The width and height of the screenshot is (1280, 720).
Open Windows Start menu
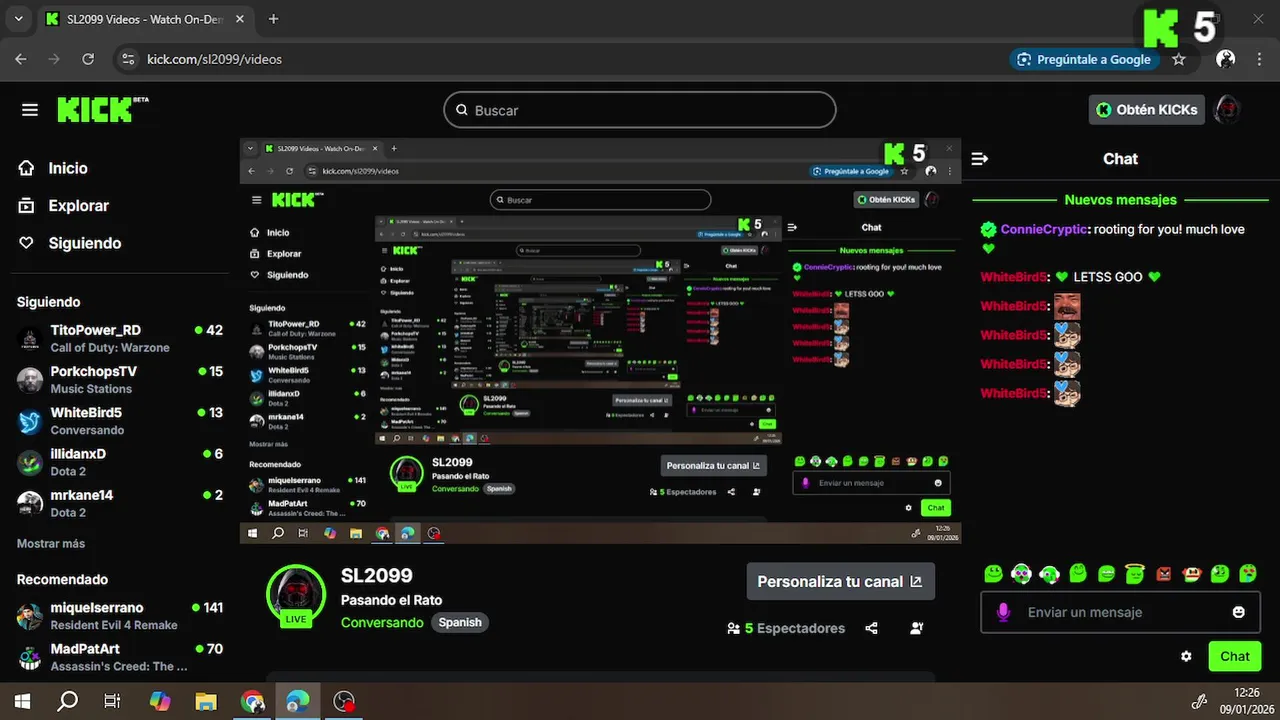[x=21, y=701]
